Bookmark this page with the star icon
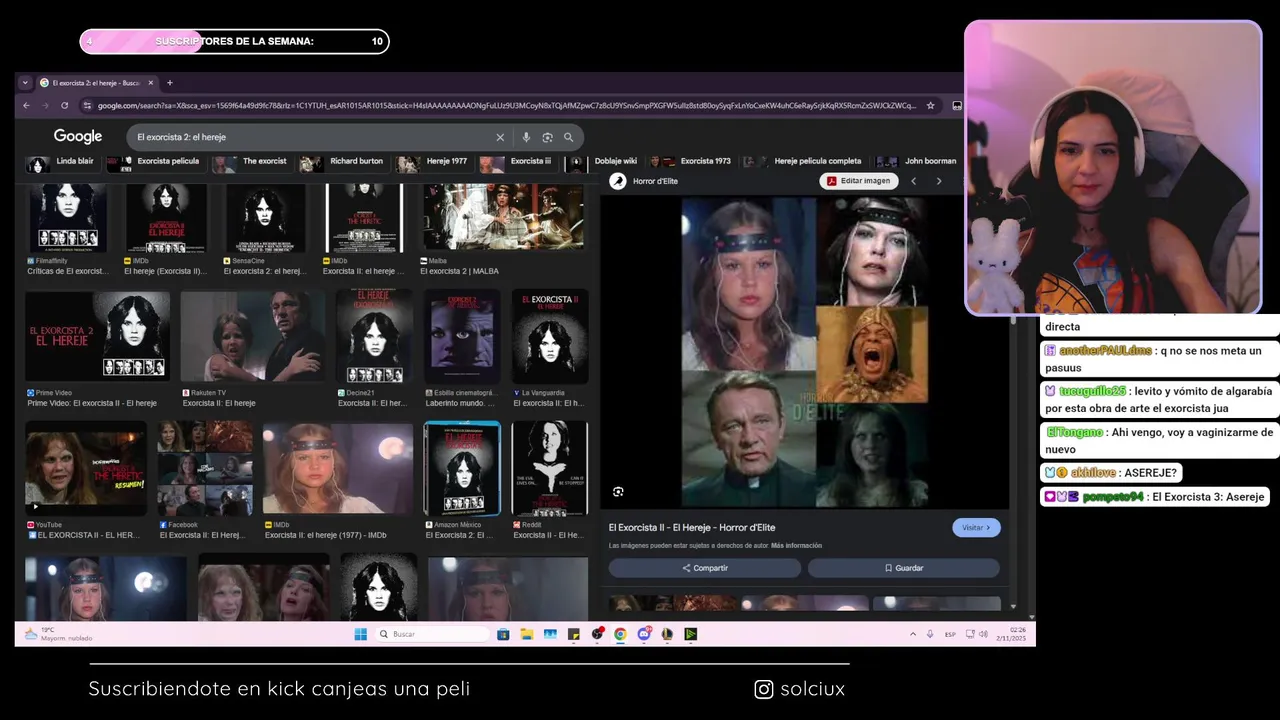 [x=930, y=105]
